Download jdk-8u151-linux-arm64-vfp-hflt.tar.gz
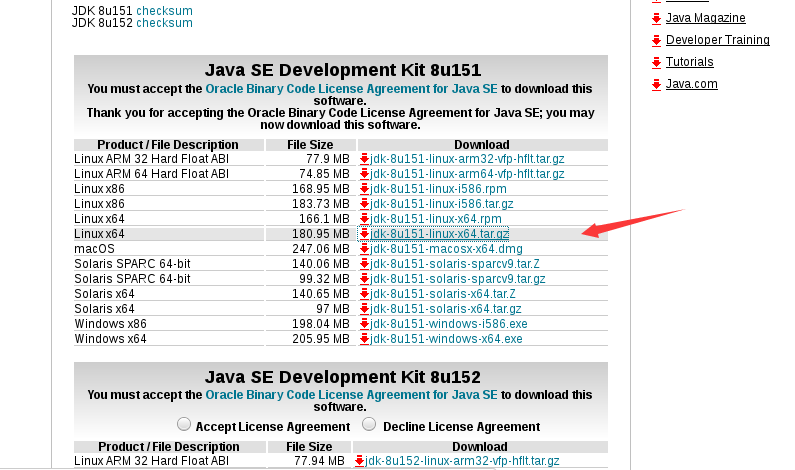This screenshot has width=795, height=470. pyautogui.click(x=467, y=174)
